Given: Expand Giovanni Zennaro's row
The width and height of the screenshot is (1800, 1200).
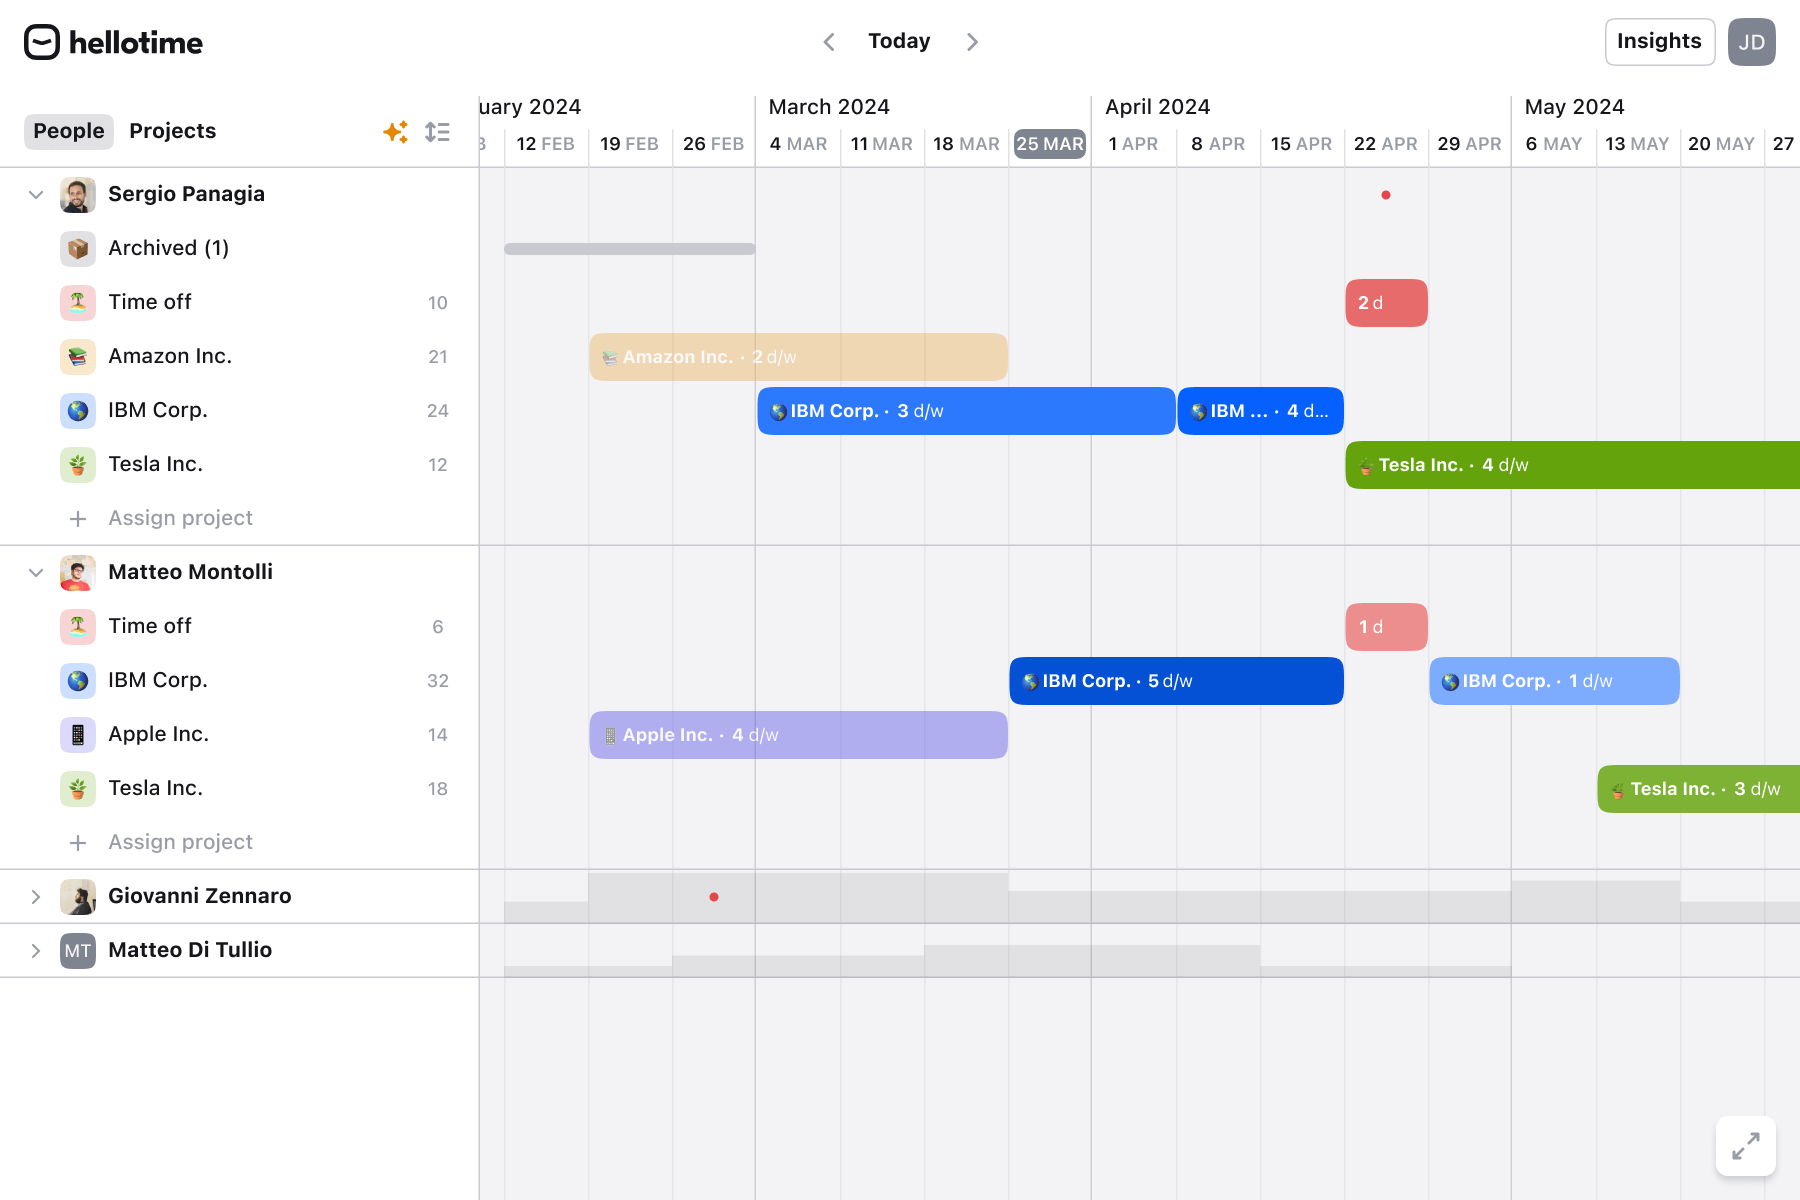Looking at the screenshot, I should pos(36,896).
